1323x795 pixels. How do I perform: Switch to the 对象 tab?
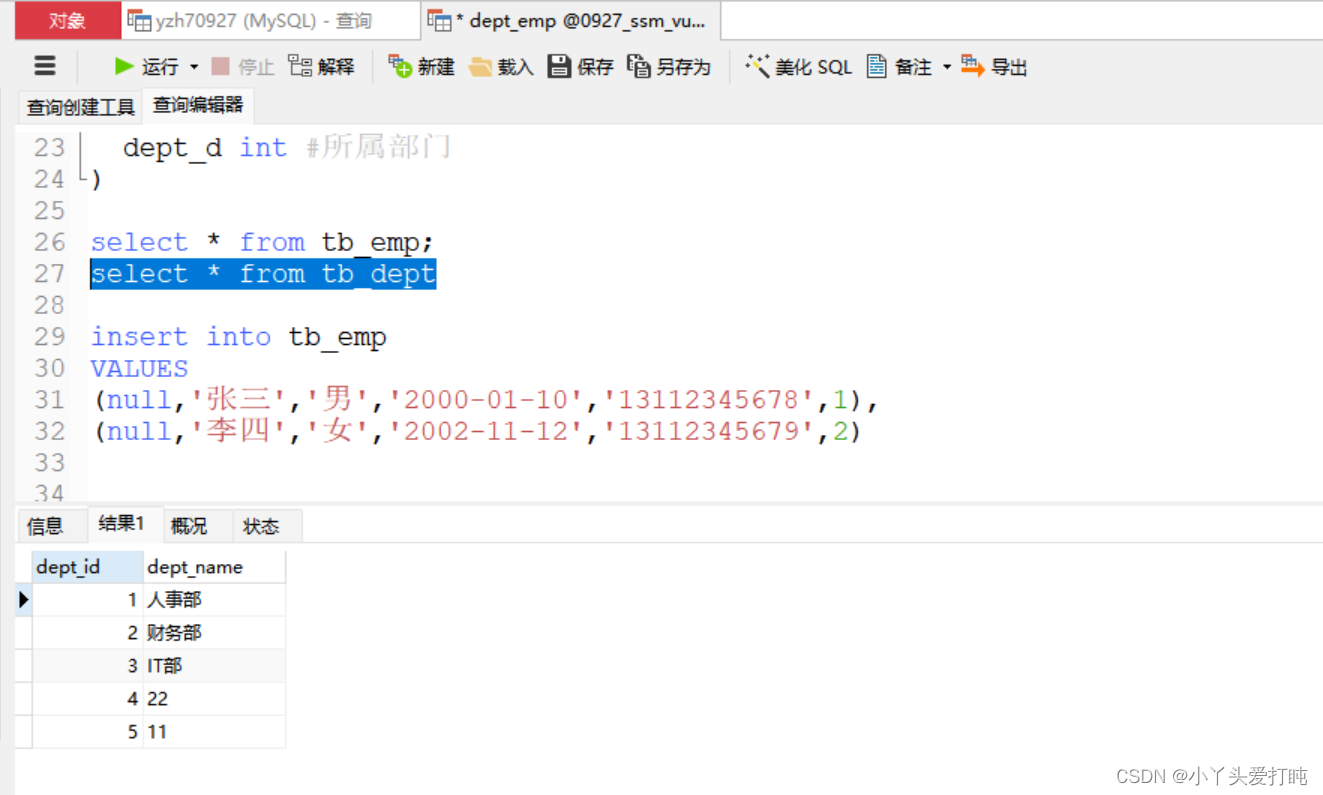pos(68,20)
